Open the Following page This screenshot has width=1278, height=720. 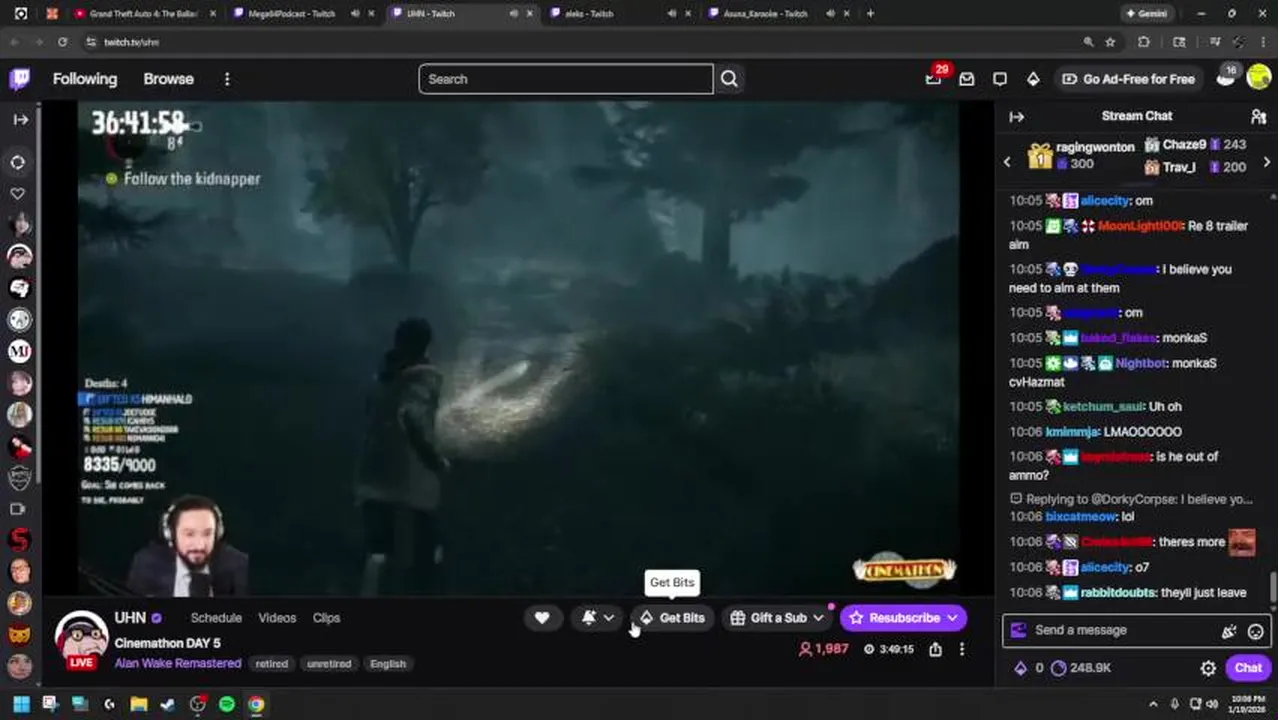coord(85,79)
